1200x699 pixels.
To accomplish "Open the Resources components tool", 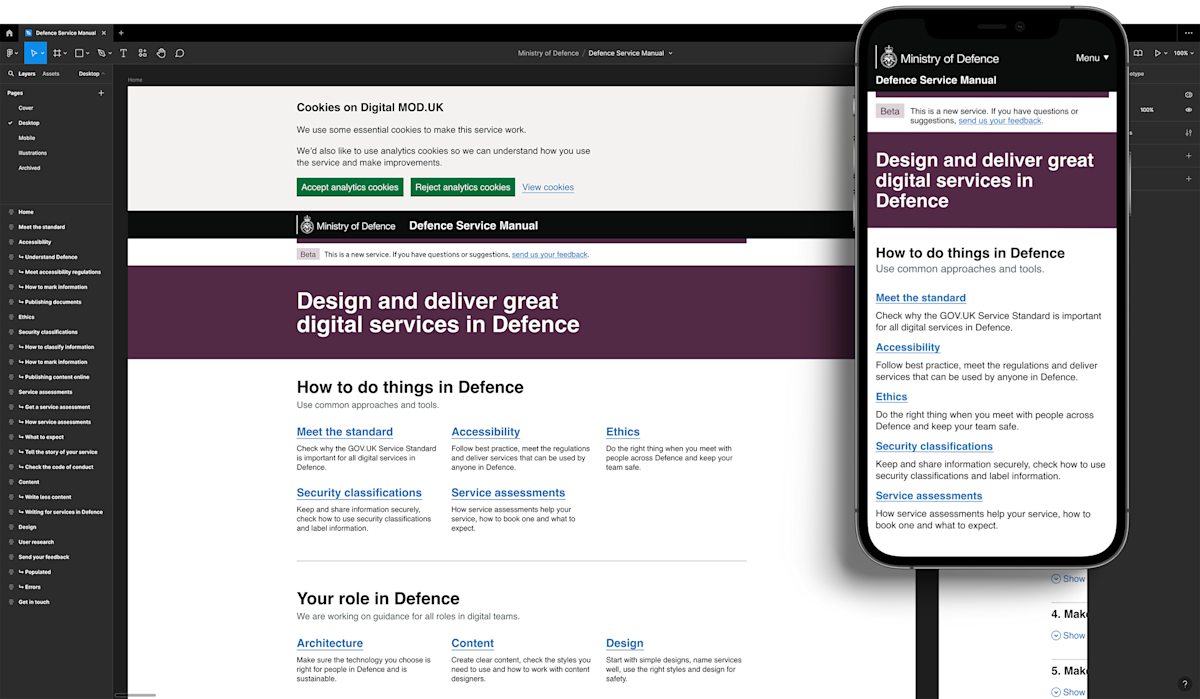I will (x=143, y=53).
